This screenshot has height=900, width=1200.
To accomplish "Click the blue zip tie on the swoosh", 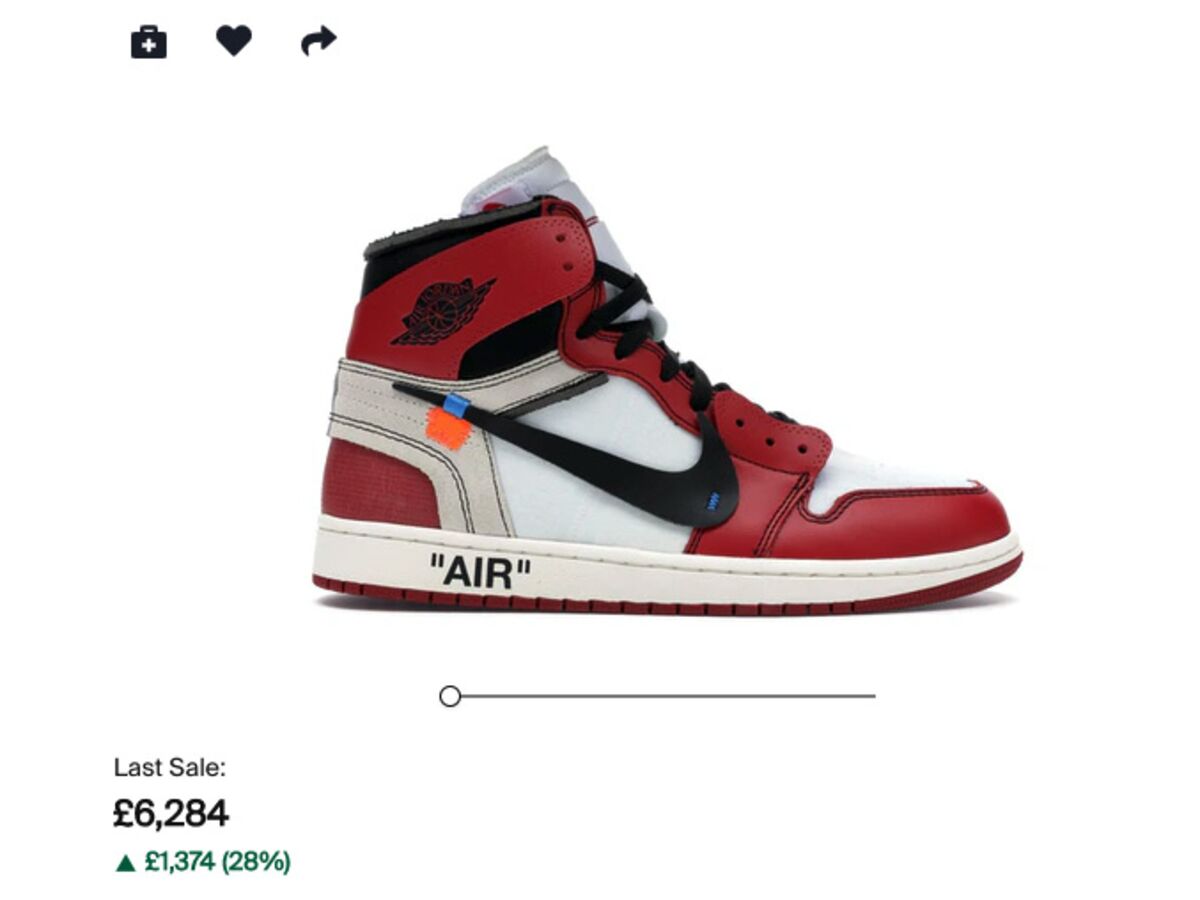I will point(456,405).
